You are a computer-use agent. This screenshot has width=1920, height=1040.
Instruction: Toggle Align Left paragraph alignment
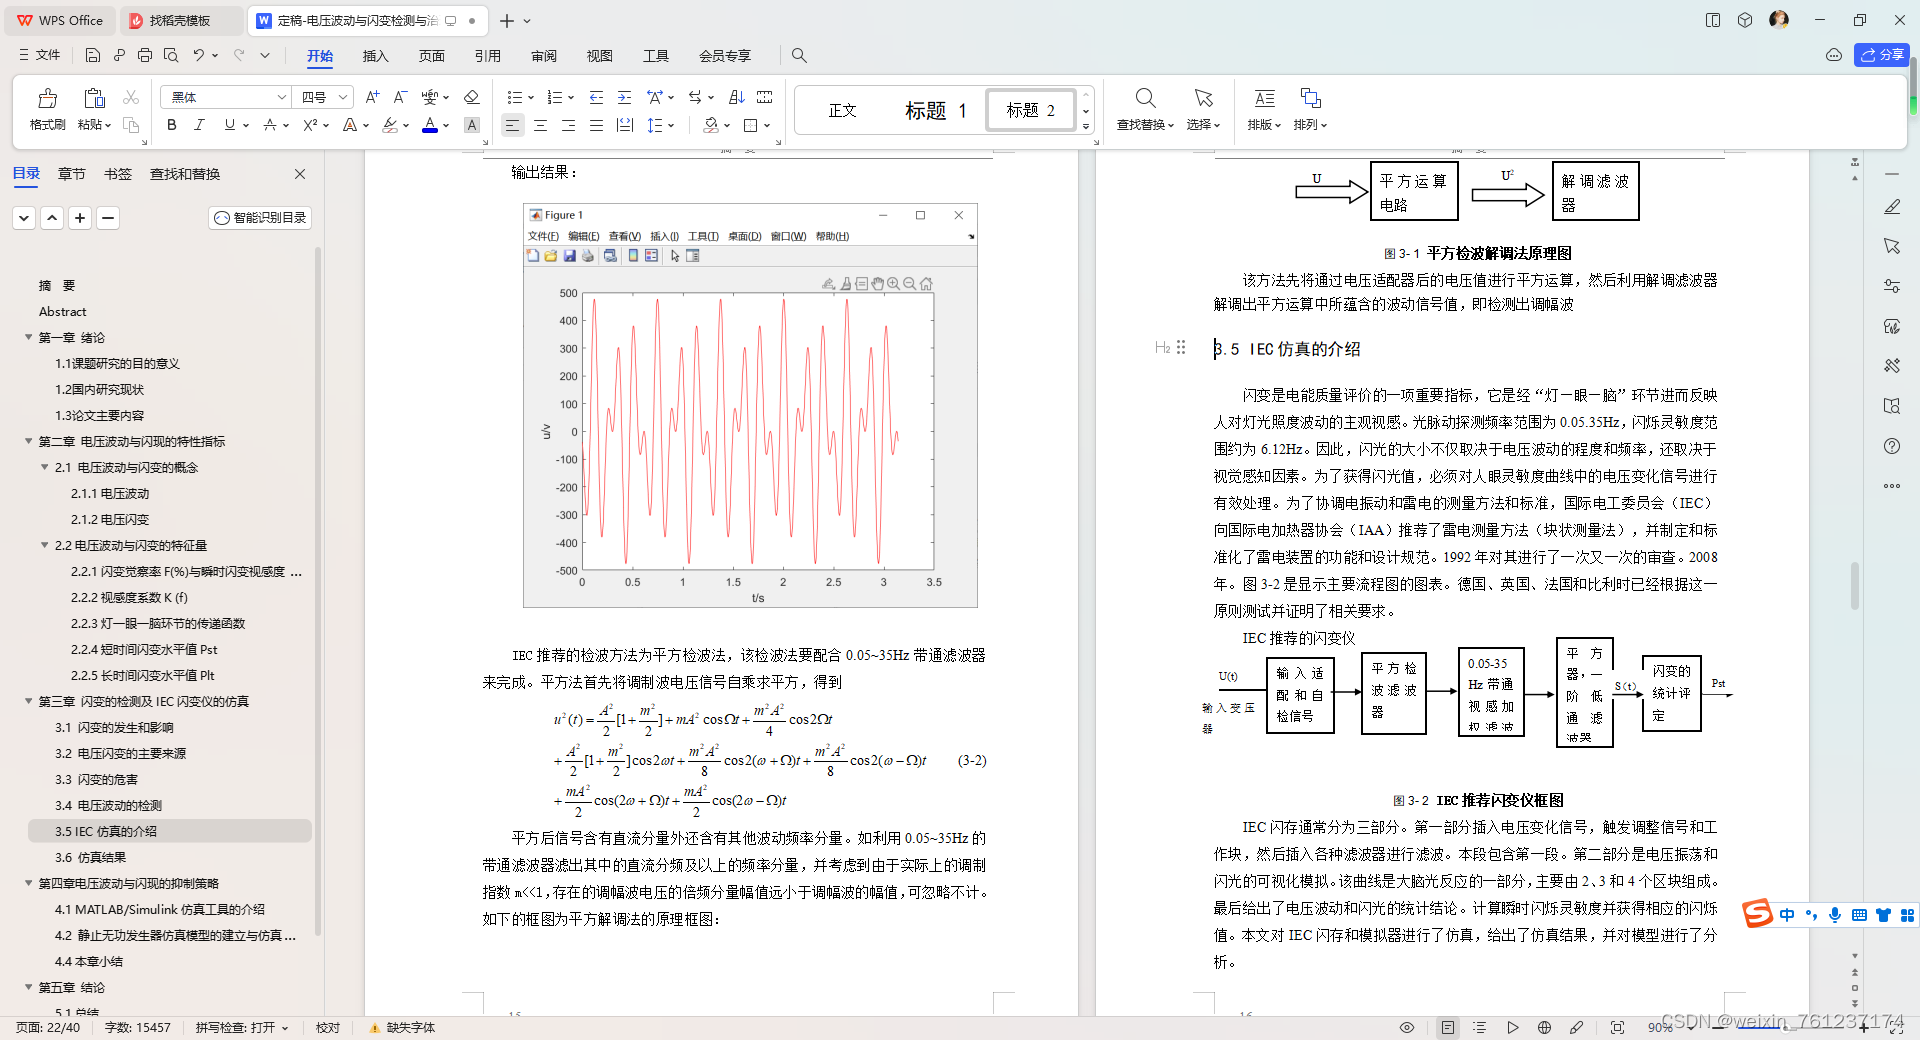tap(512, 125)
